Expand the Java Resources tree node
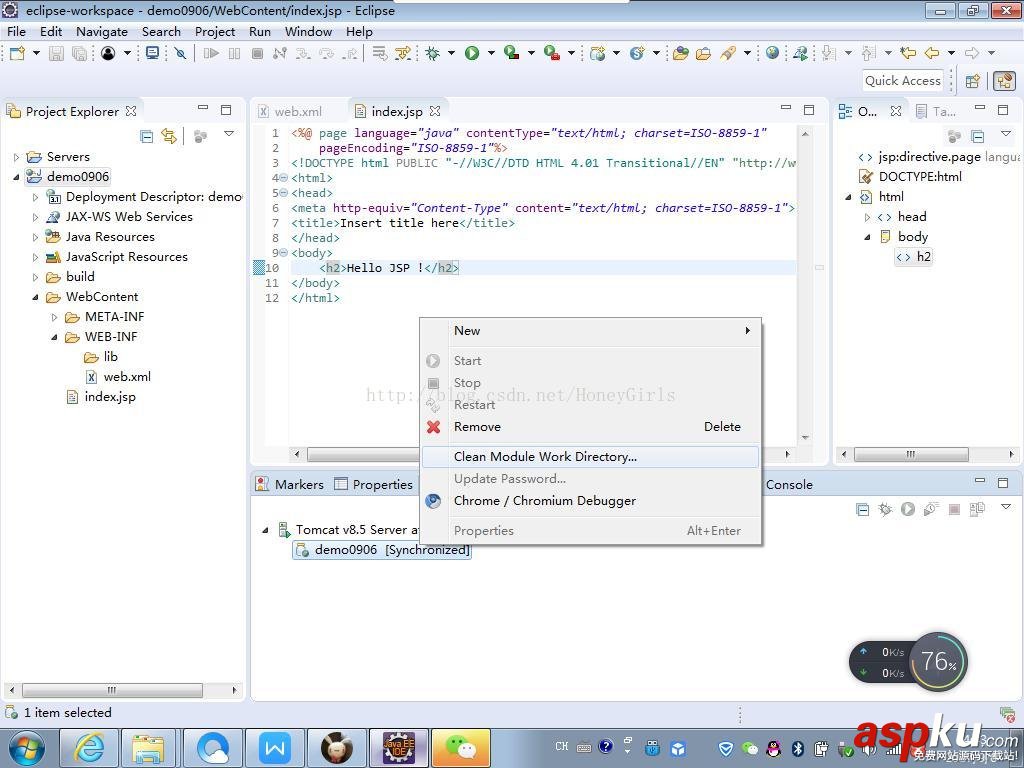This screenshot has width=1024, height=768. coord(36,237)
